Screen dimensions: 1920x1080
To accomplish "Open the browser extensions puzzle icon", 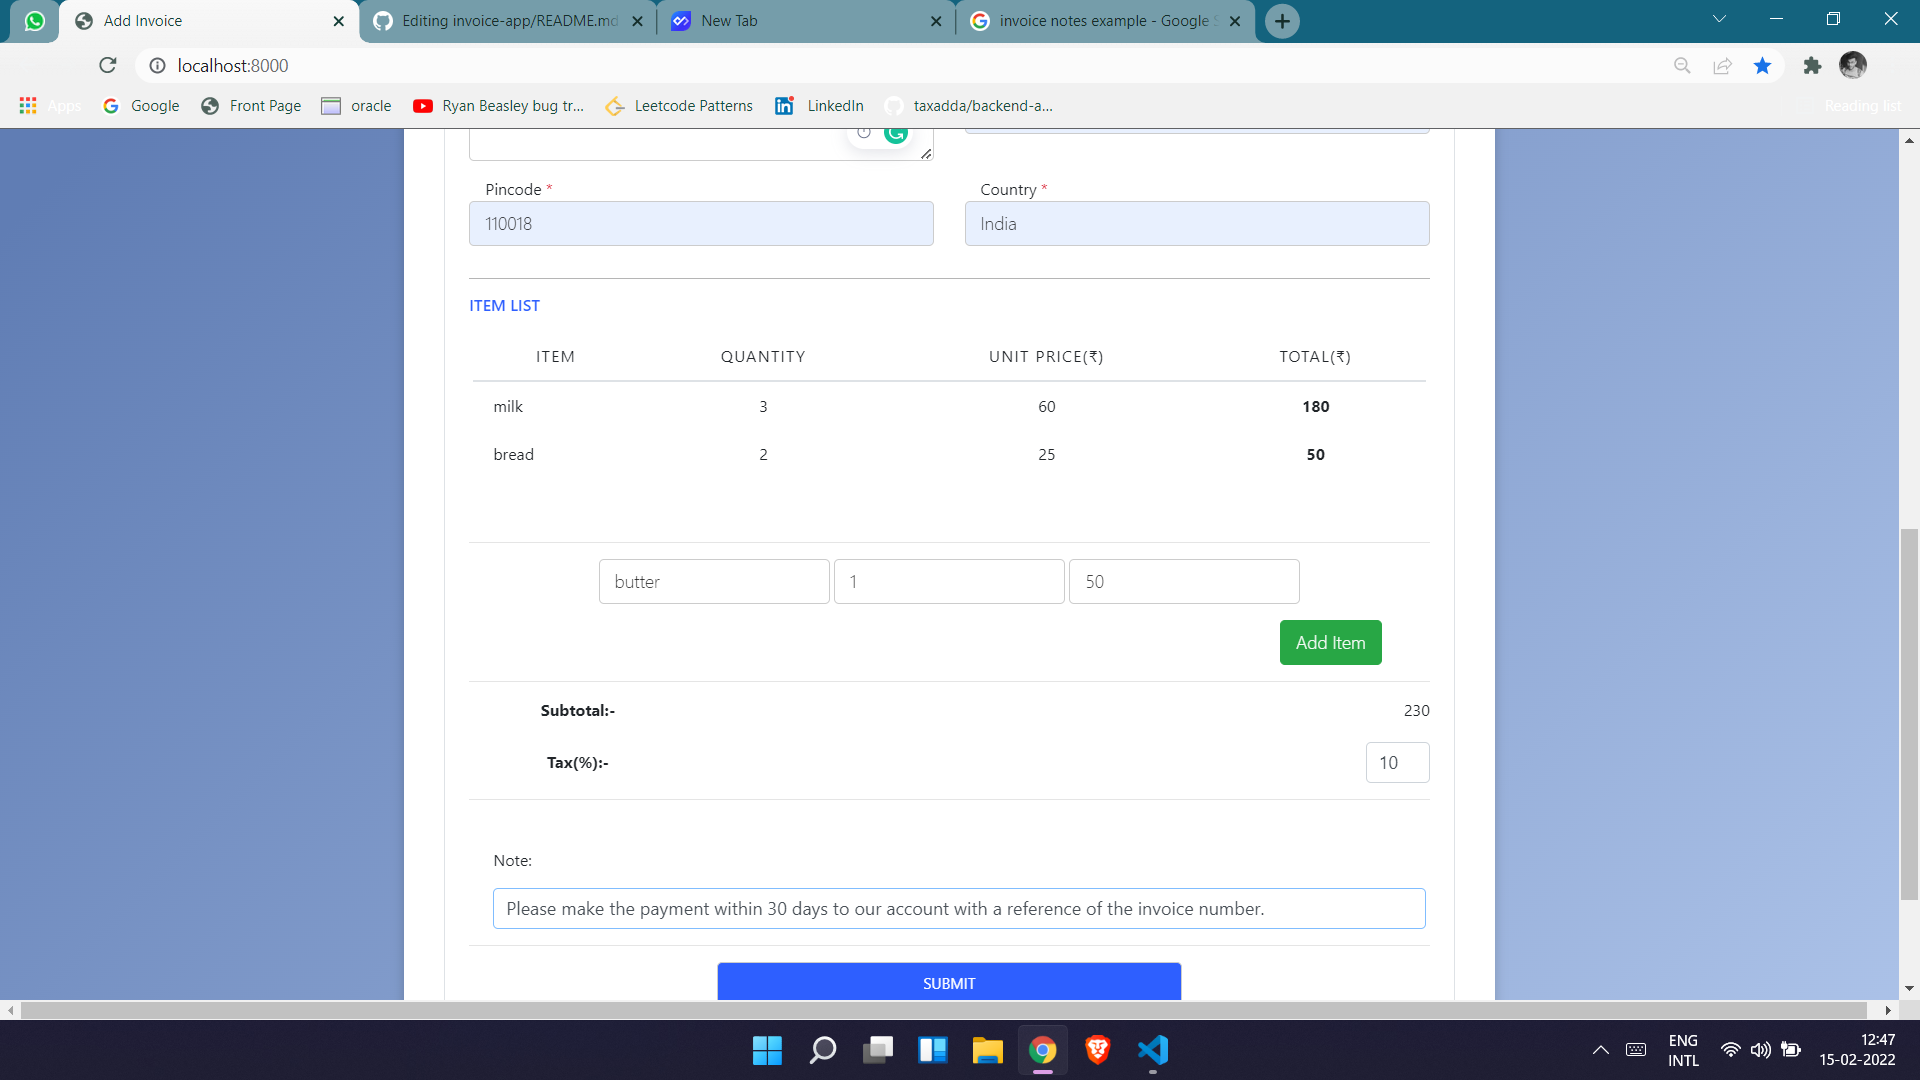I will [1813, 65].
